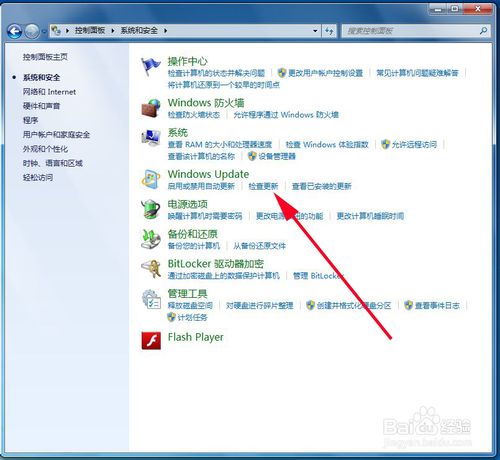Screen dimensions: 500x460
Task: Click 更改计算机睡眠时间 link
Action: [370, 216]
